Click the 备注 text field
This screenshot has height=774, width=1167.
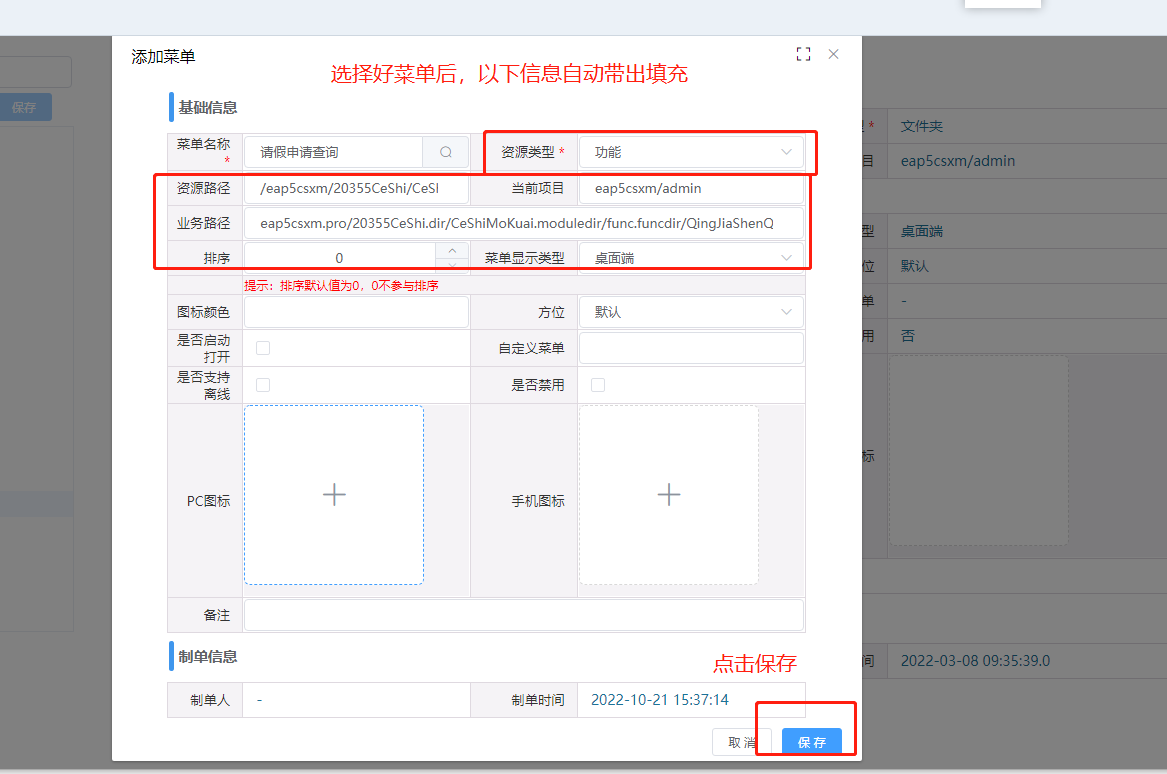pos(524,615)
